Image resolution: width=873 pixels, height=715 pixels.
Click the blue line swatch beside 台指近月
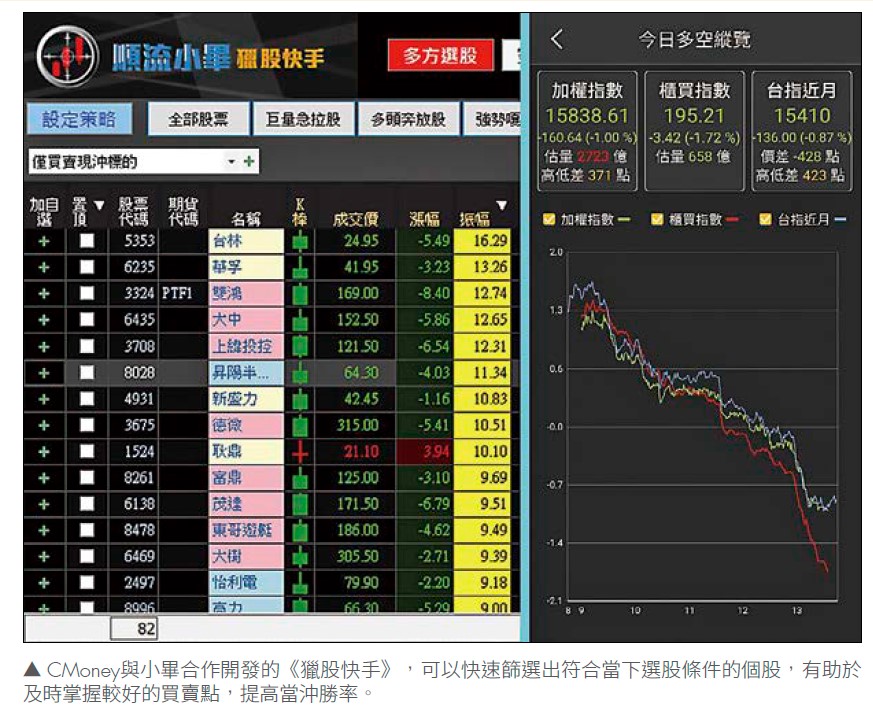coord(840,219)
